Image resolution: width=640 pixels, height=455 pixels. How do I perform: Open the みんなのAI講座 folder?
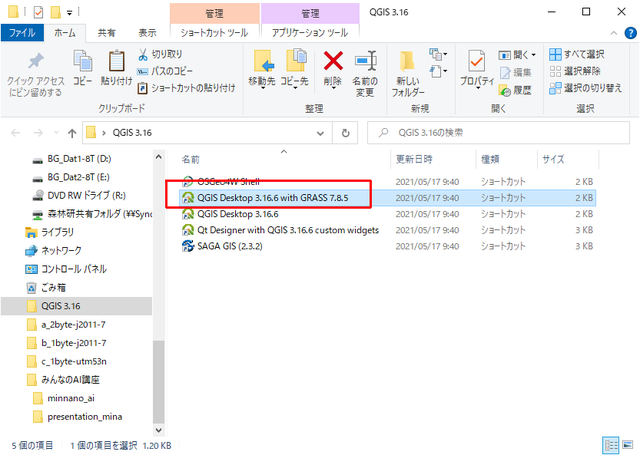(x=63, y=380)
